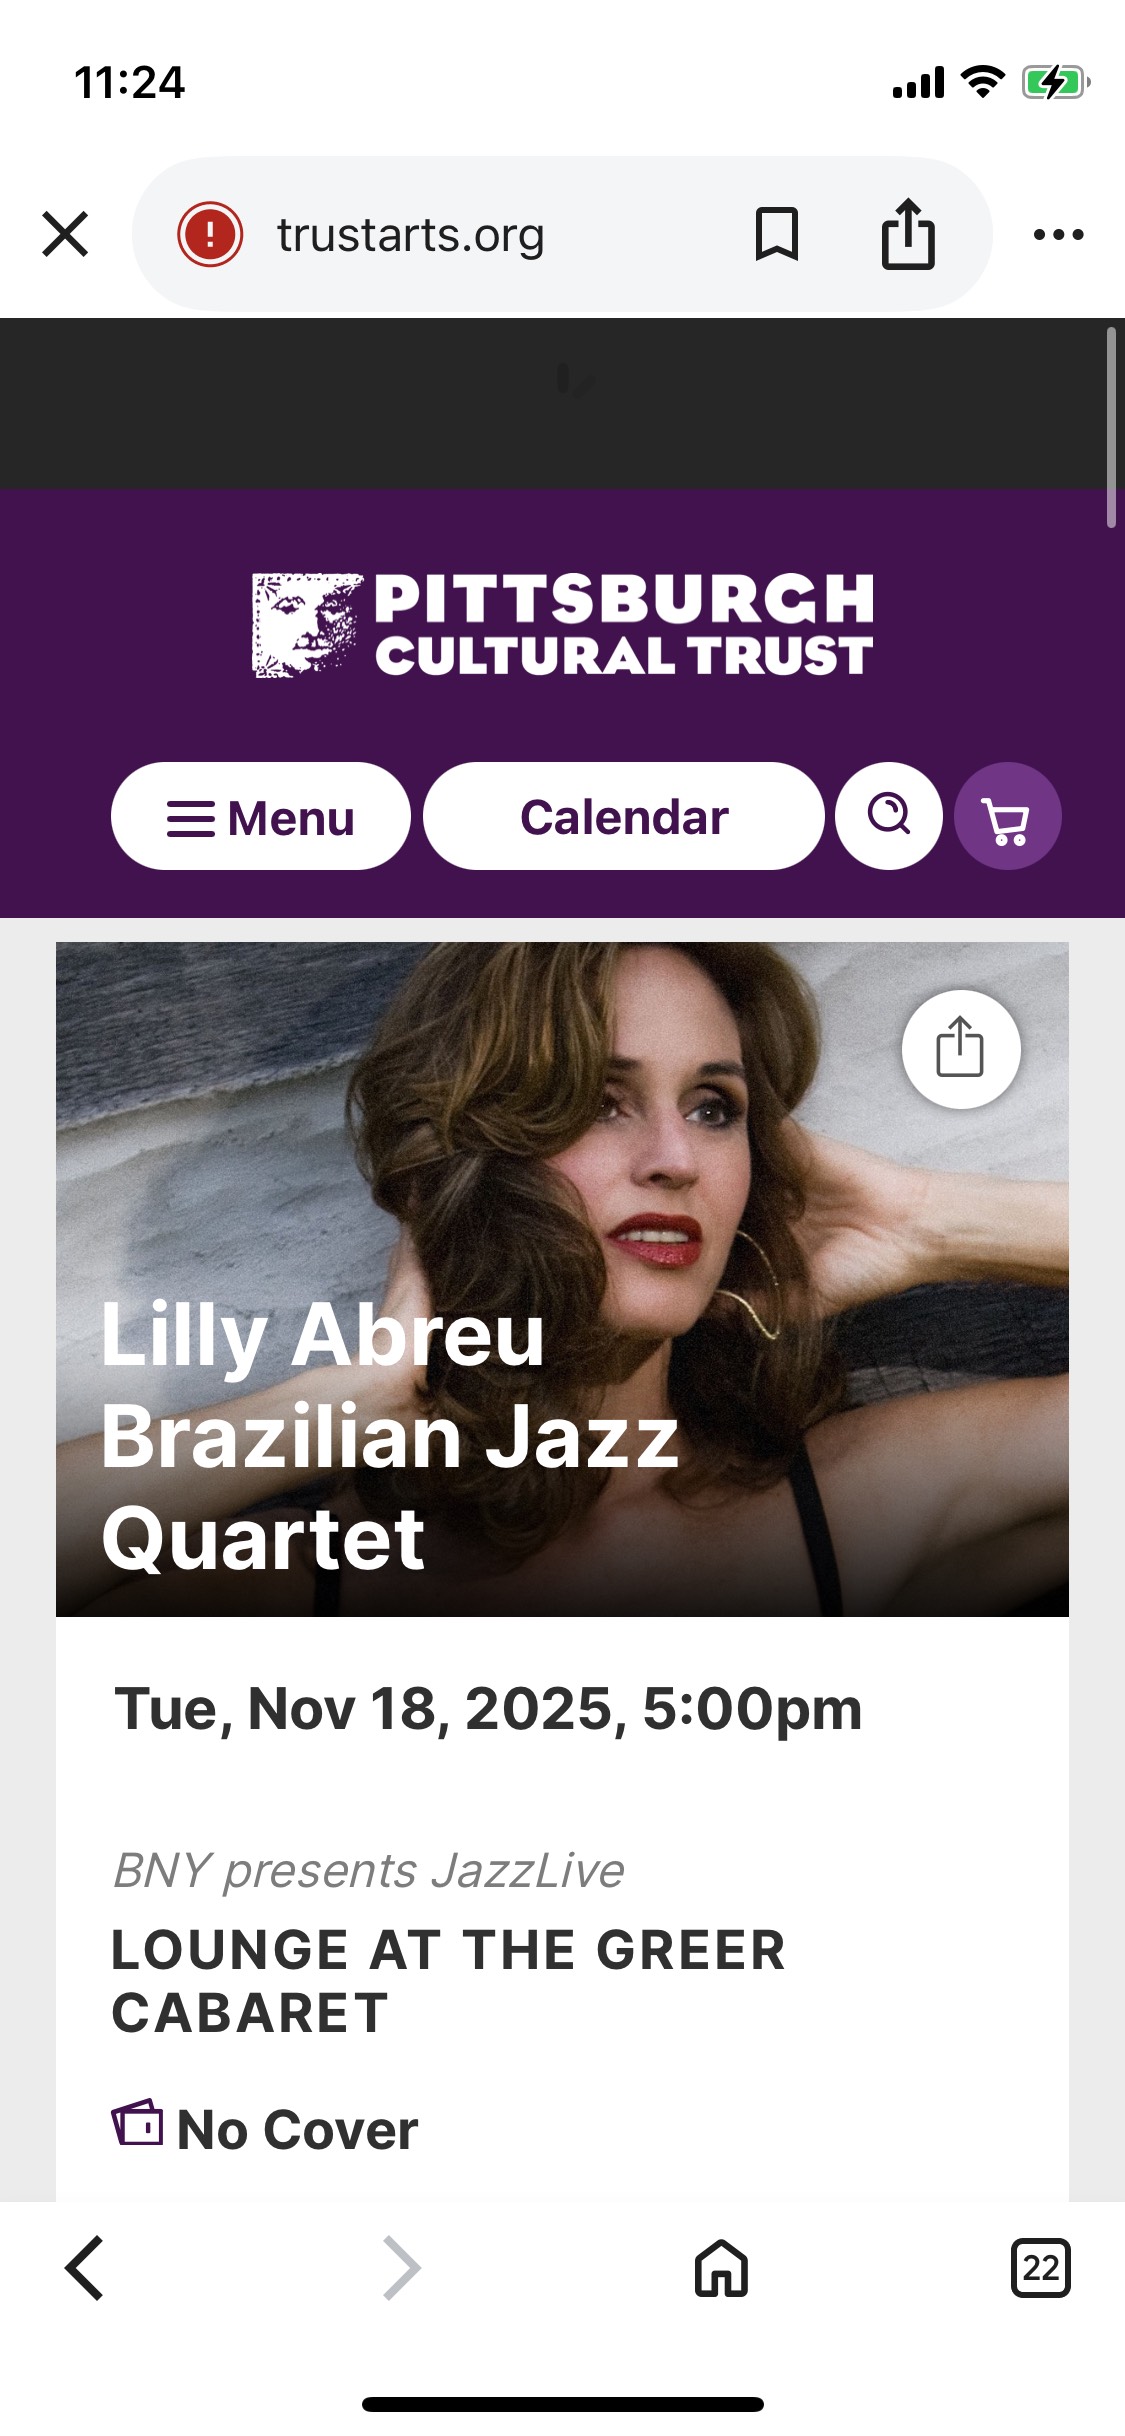Open the hamburger Menu button
This screenshot has height=2436, width=1125.
pos(261,816)
